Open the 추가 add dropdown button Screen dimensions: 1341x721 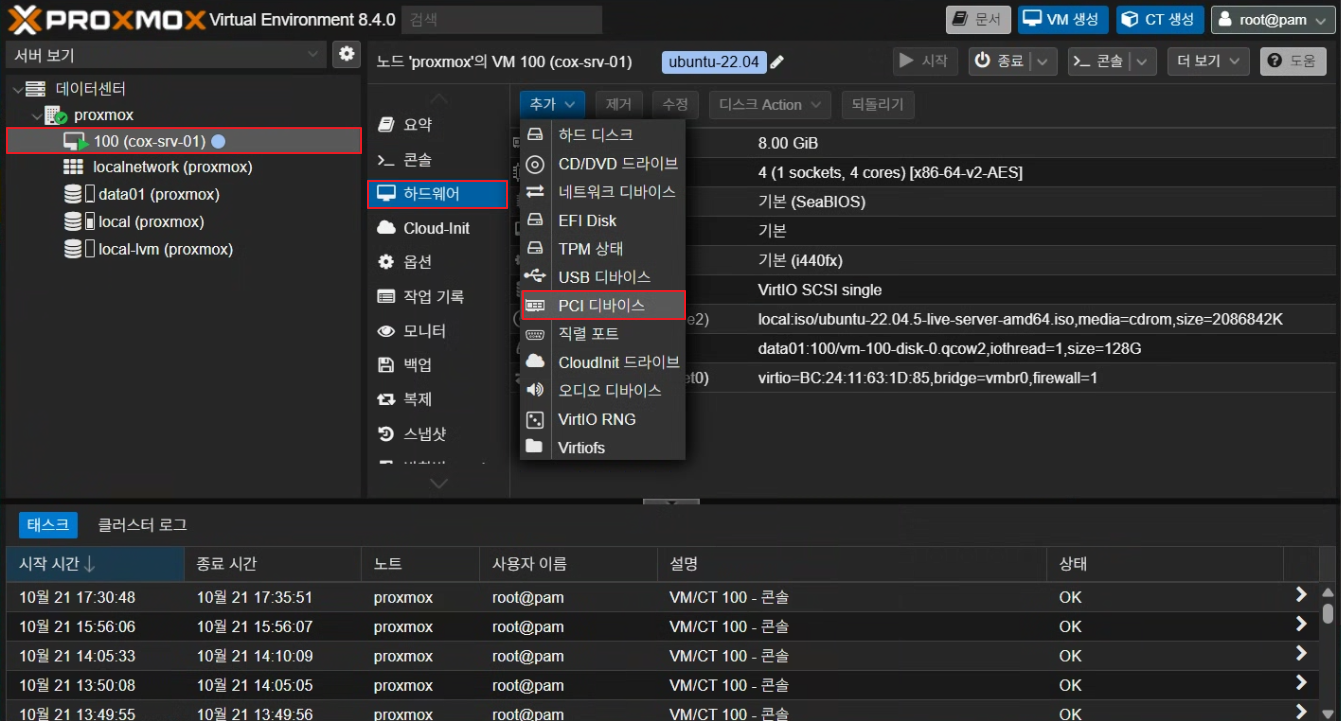point(552,104)
